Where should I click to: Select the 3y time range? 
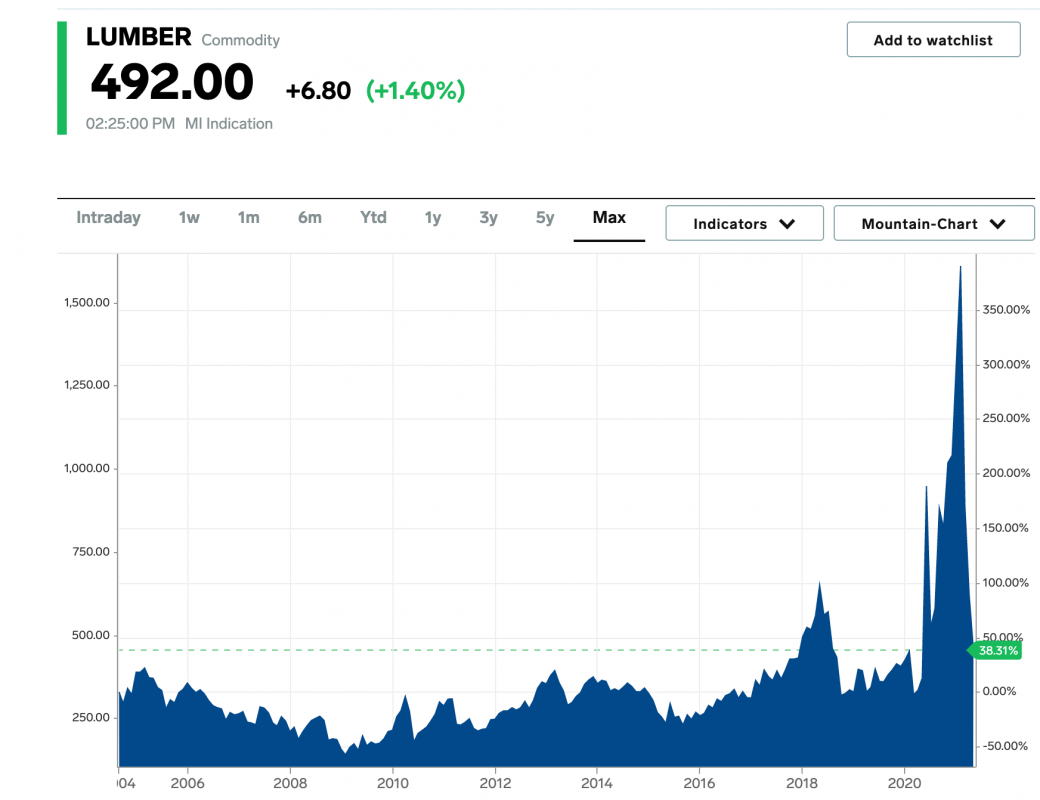tap(489, 218)
